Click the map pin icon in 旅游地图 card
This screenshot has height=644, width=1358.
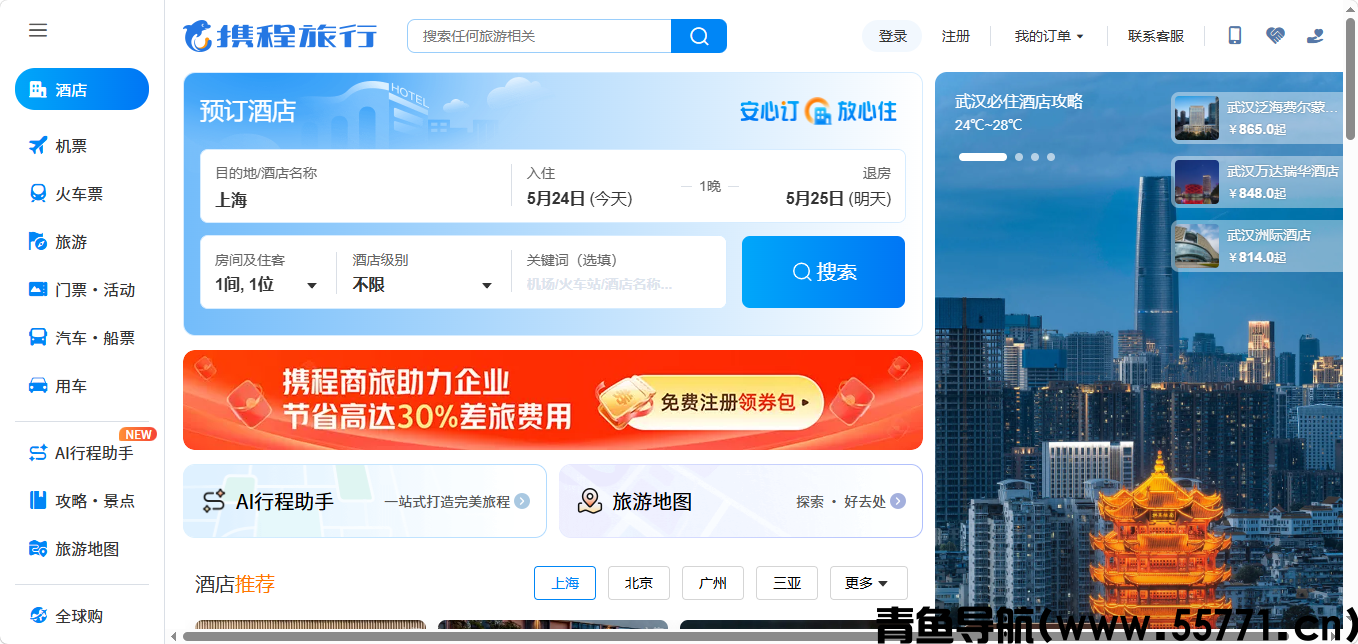point(590,501)
